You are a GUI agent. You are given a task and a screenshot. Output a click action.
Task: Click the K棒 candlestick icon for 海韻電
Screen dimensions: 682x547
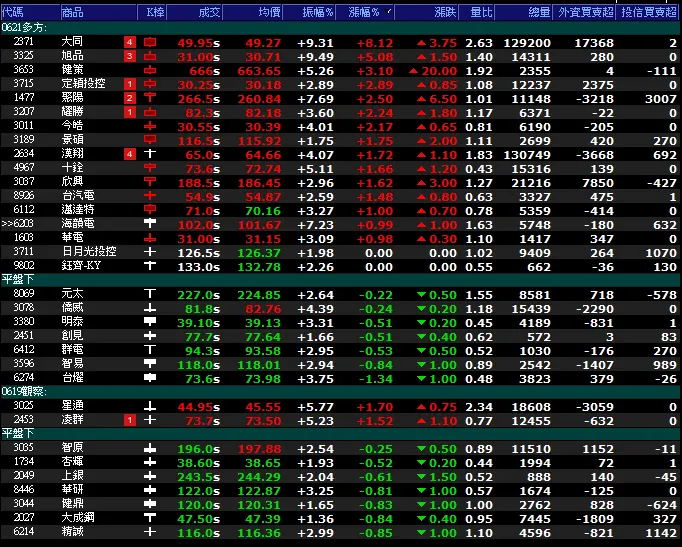150,224
